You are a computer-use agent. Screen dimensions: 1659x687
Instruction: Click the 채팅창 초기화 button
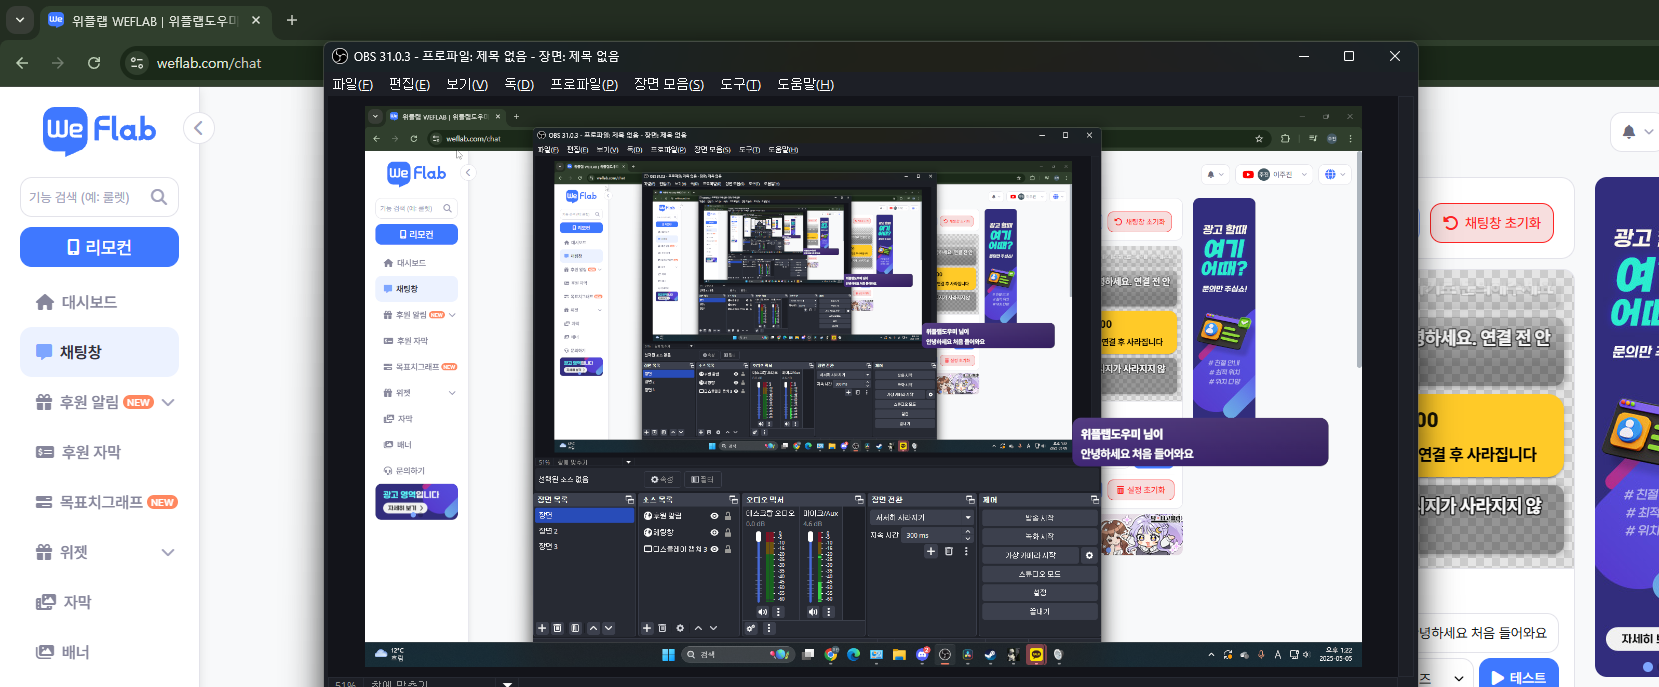[1492, 223]
